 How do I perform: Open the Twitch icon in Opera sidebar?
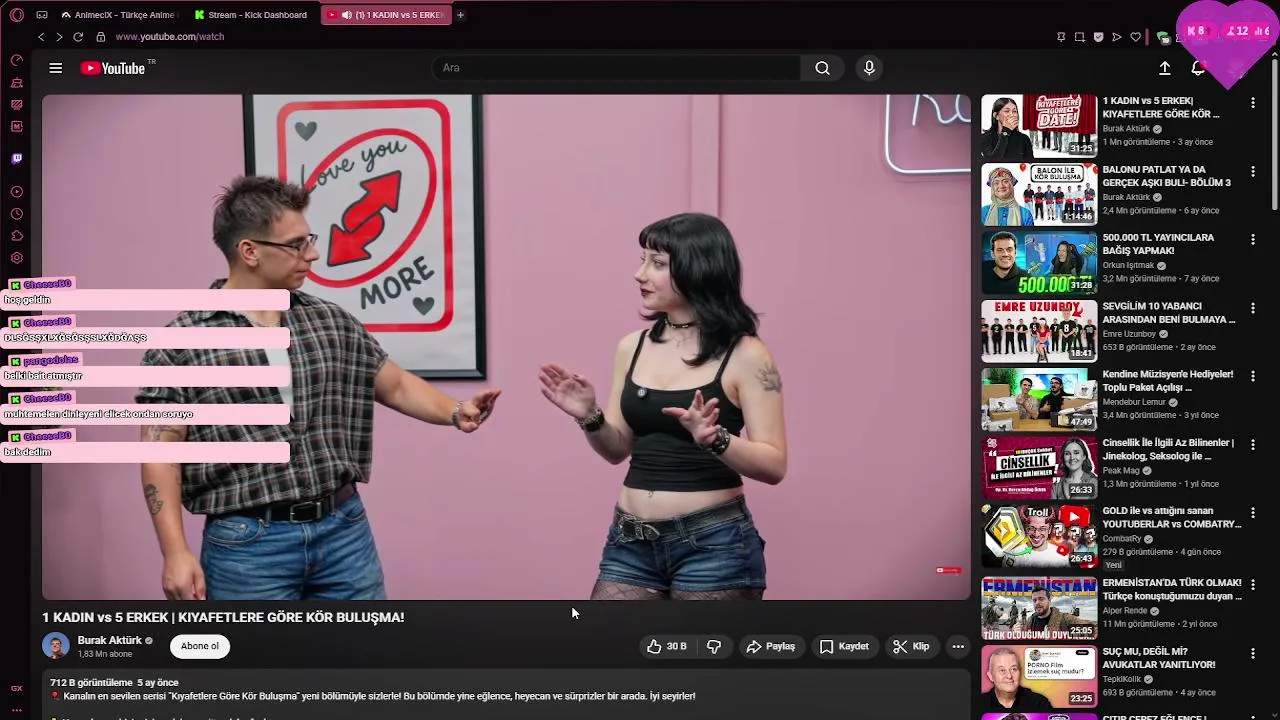(x=16, y=158)
